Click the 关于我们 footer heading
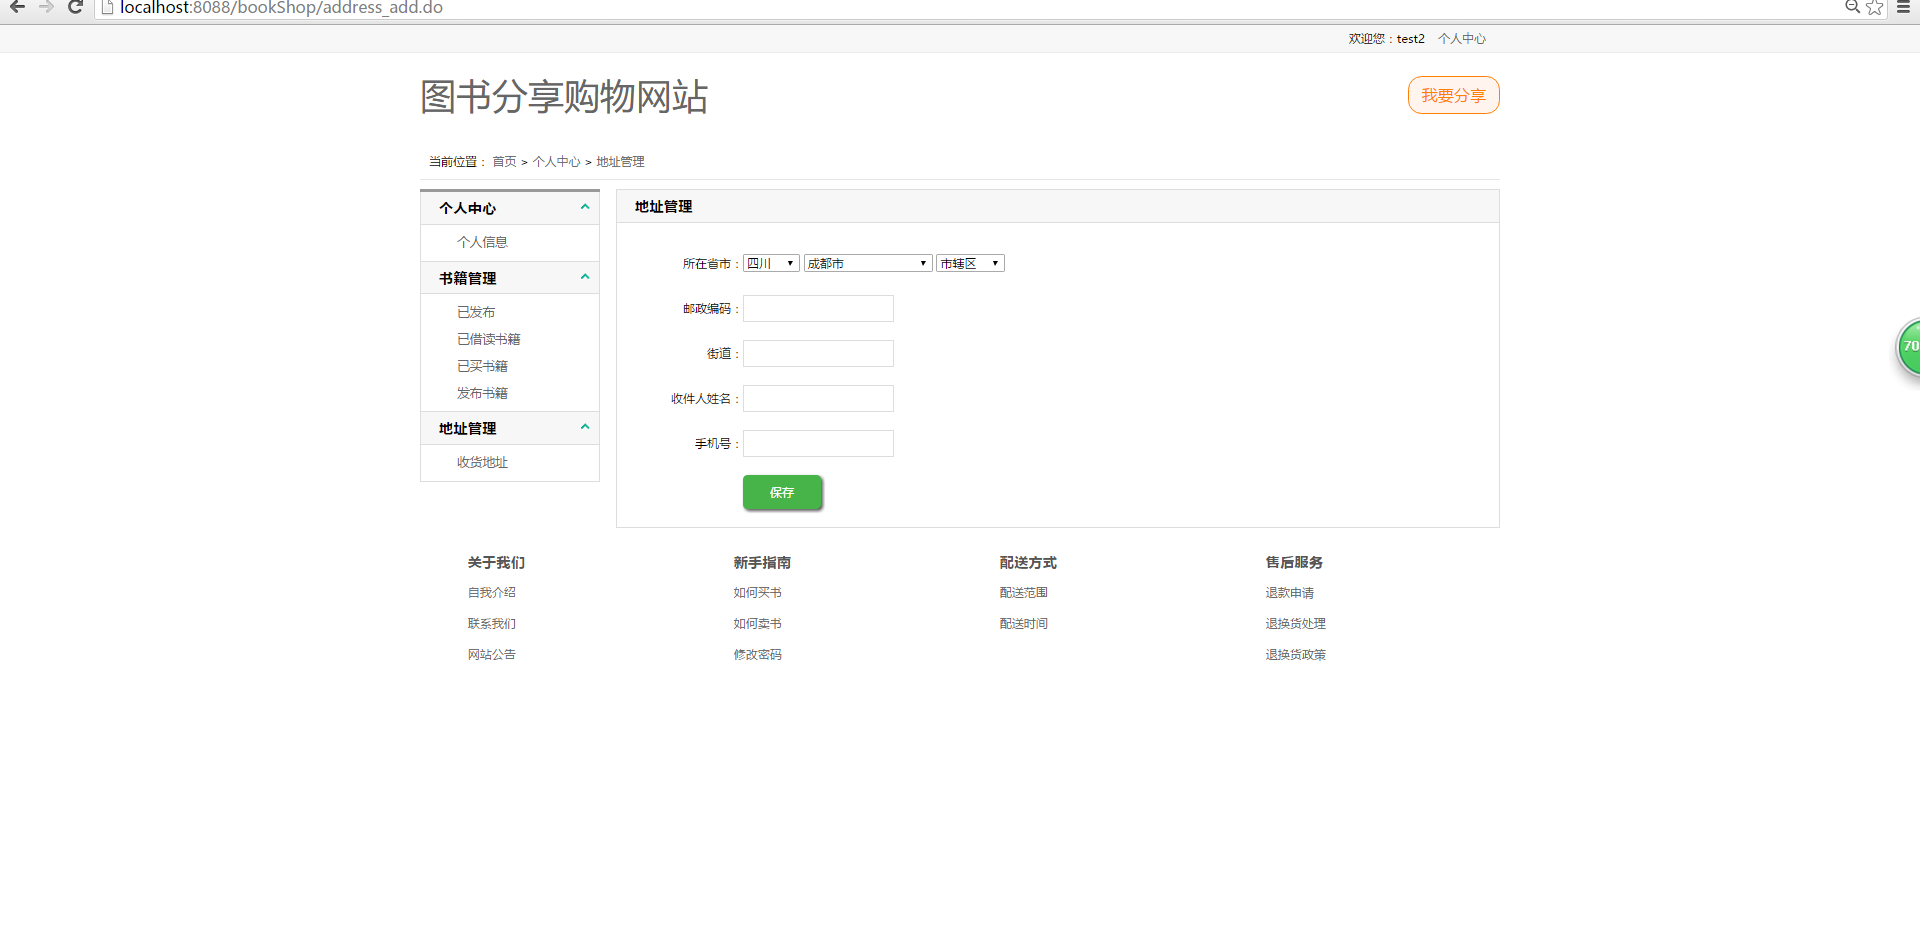This screenshot has height=950, width=1920. pyautogui.click(x=496, y=563)
